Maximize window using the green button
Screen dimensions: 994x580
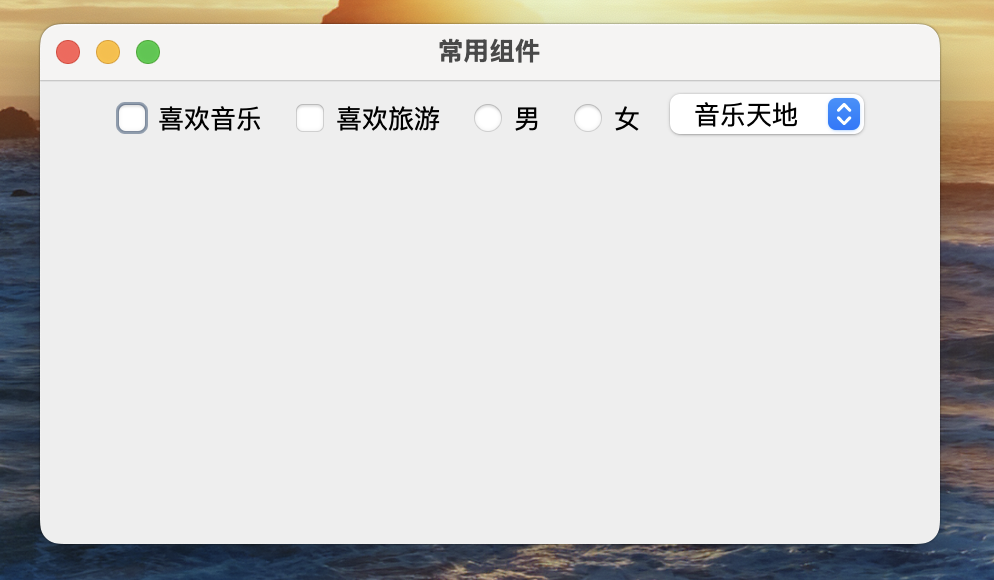[148, 52]
